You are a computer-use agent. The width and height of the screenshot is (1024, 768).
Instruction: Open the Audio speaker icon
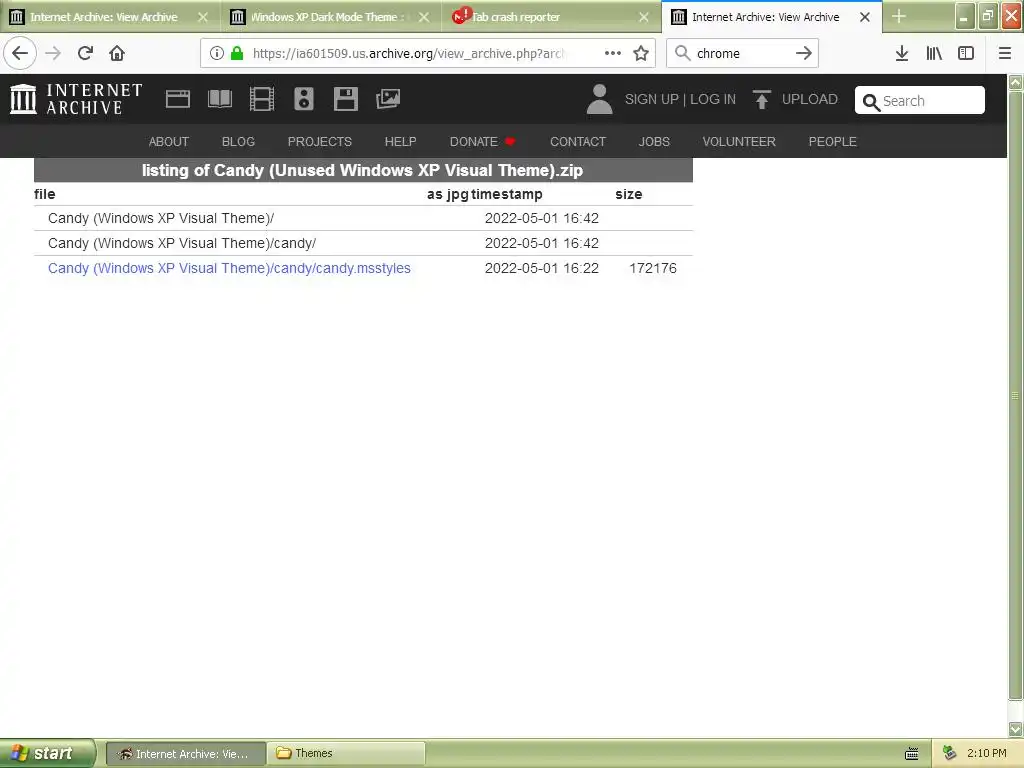coord(304,99)
